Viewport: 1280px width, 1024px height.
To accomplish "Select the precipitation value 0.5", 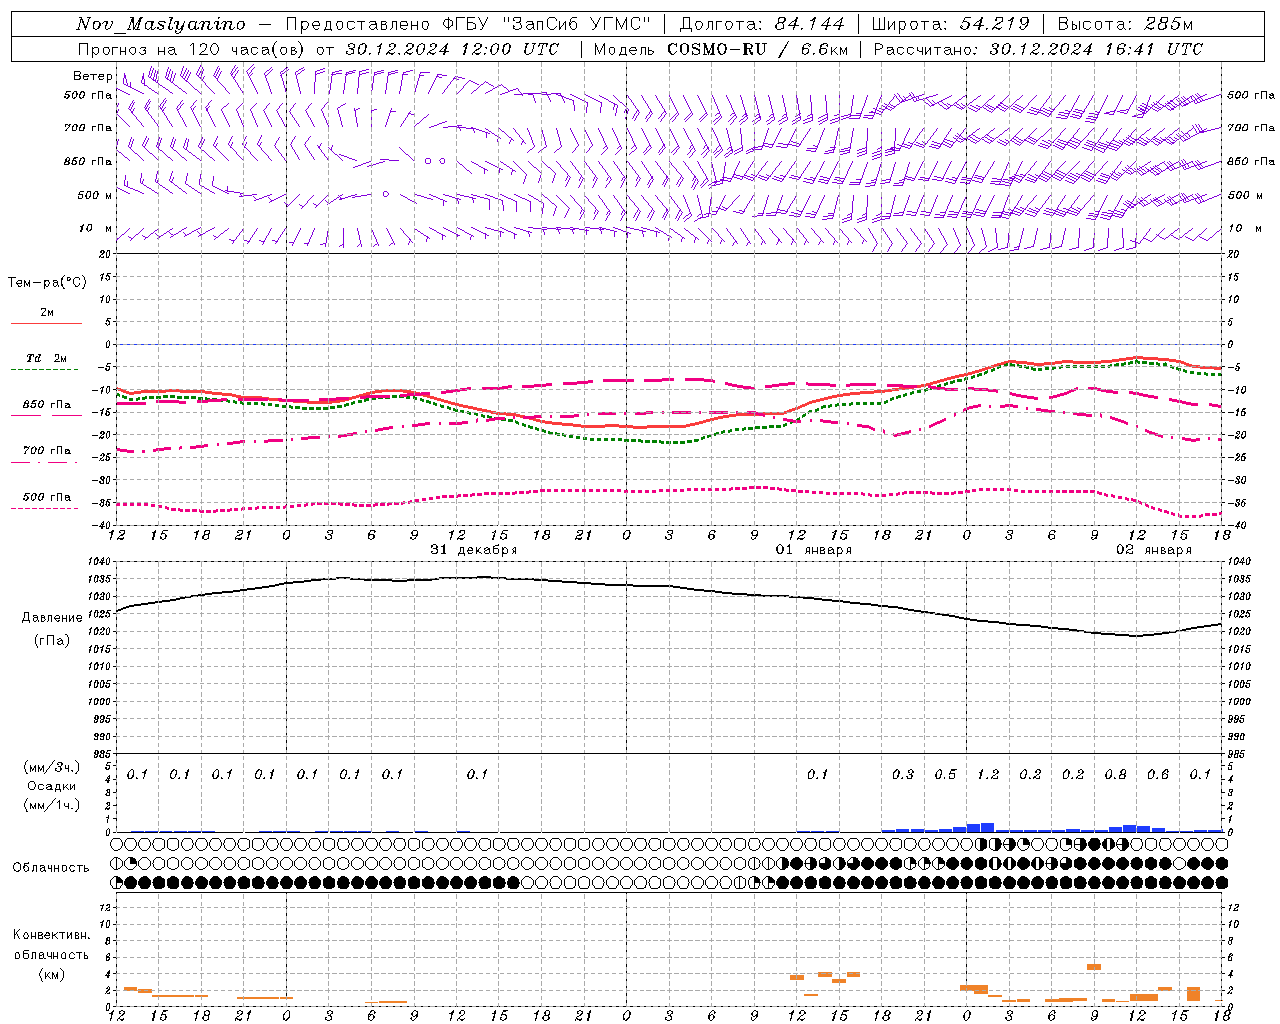I will pos(945,775).
